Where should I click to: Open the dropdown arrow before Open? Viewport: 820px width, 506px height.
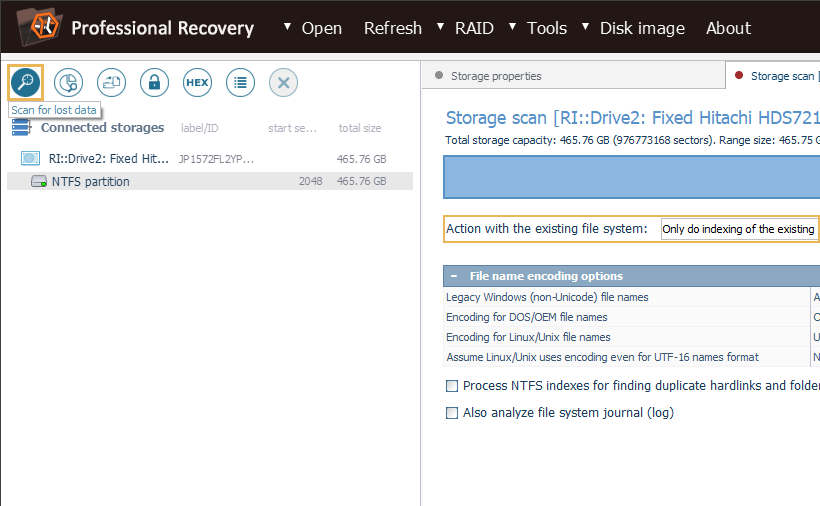tap(287, 26)
